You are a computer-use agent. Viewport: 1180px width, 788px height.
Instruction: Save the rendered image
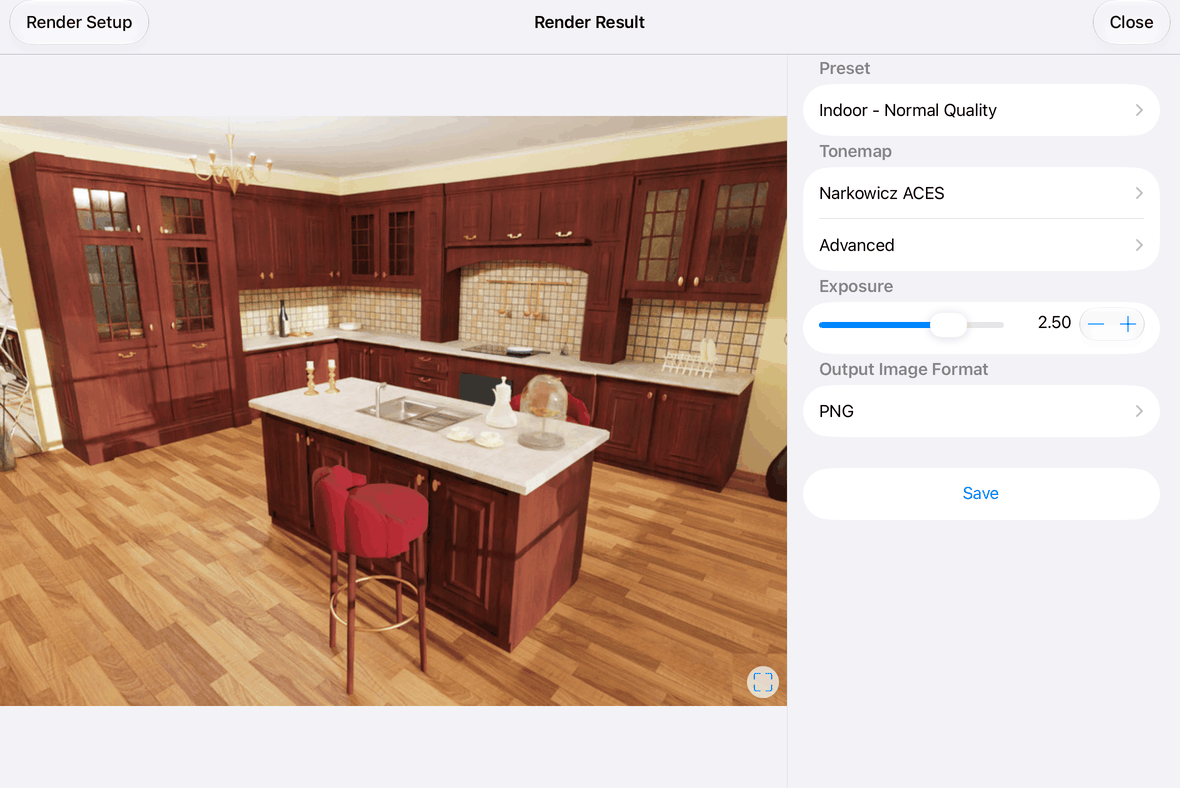click(x=981, y=494)
